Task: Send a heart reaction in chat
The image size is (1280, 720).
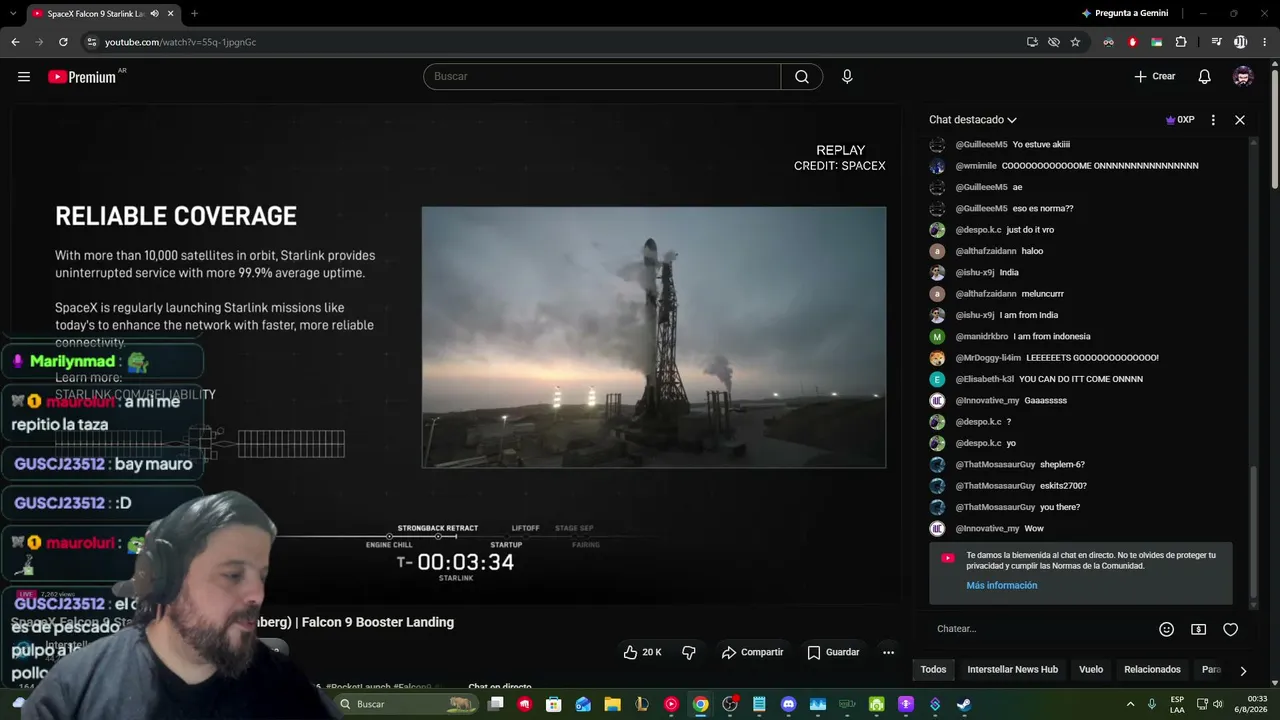Action: [x=1231, y=629]
